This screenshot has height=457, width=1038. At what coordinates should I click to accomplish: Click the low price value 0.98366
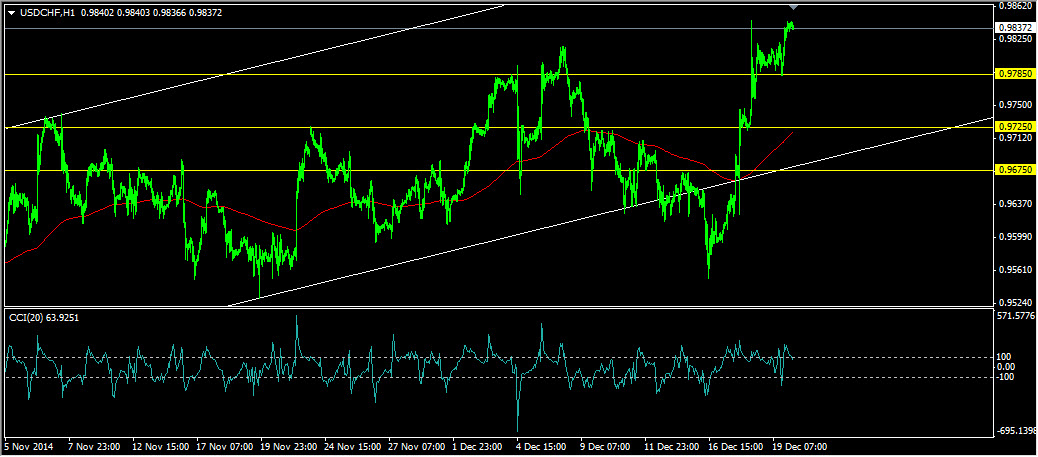171,13
